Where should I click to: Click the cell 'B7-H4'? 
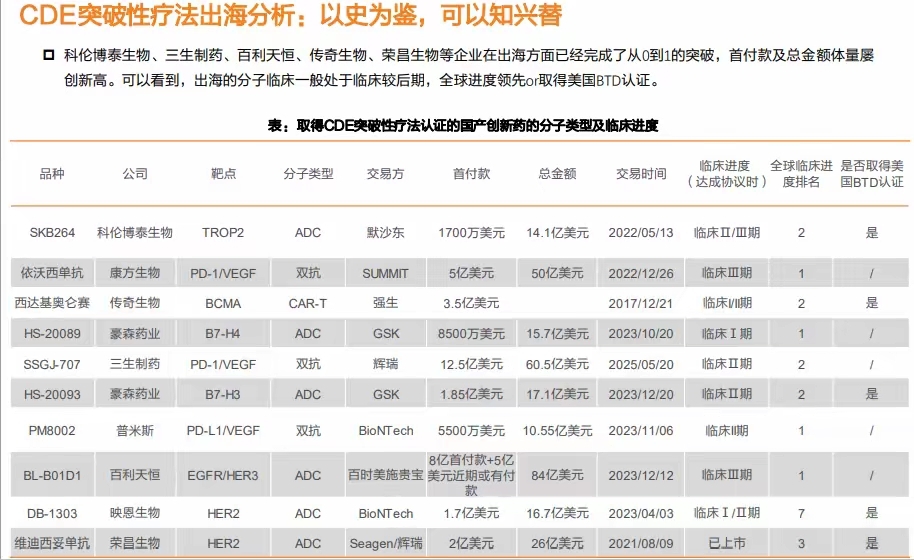point(222,334)
